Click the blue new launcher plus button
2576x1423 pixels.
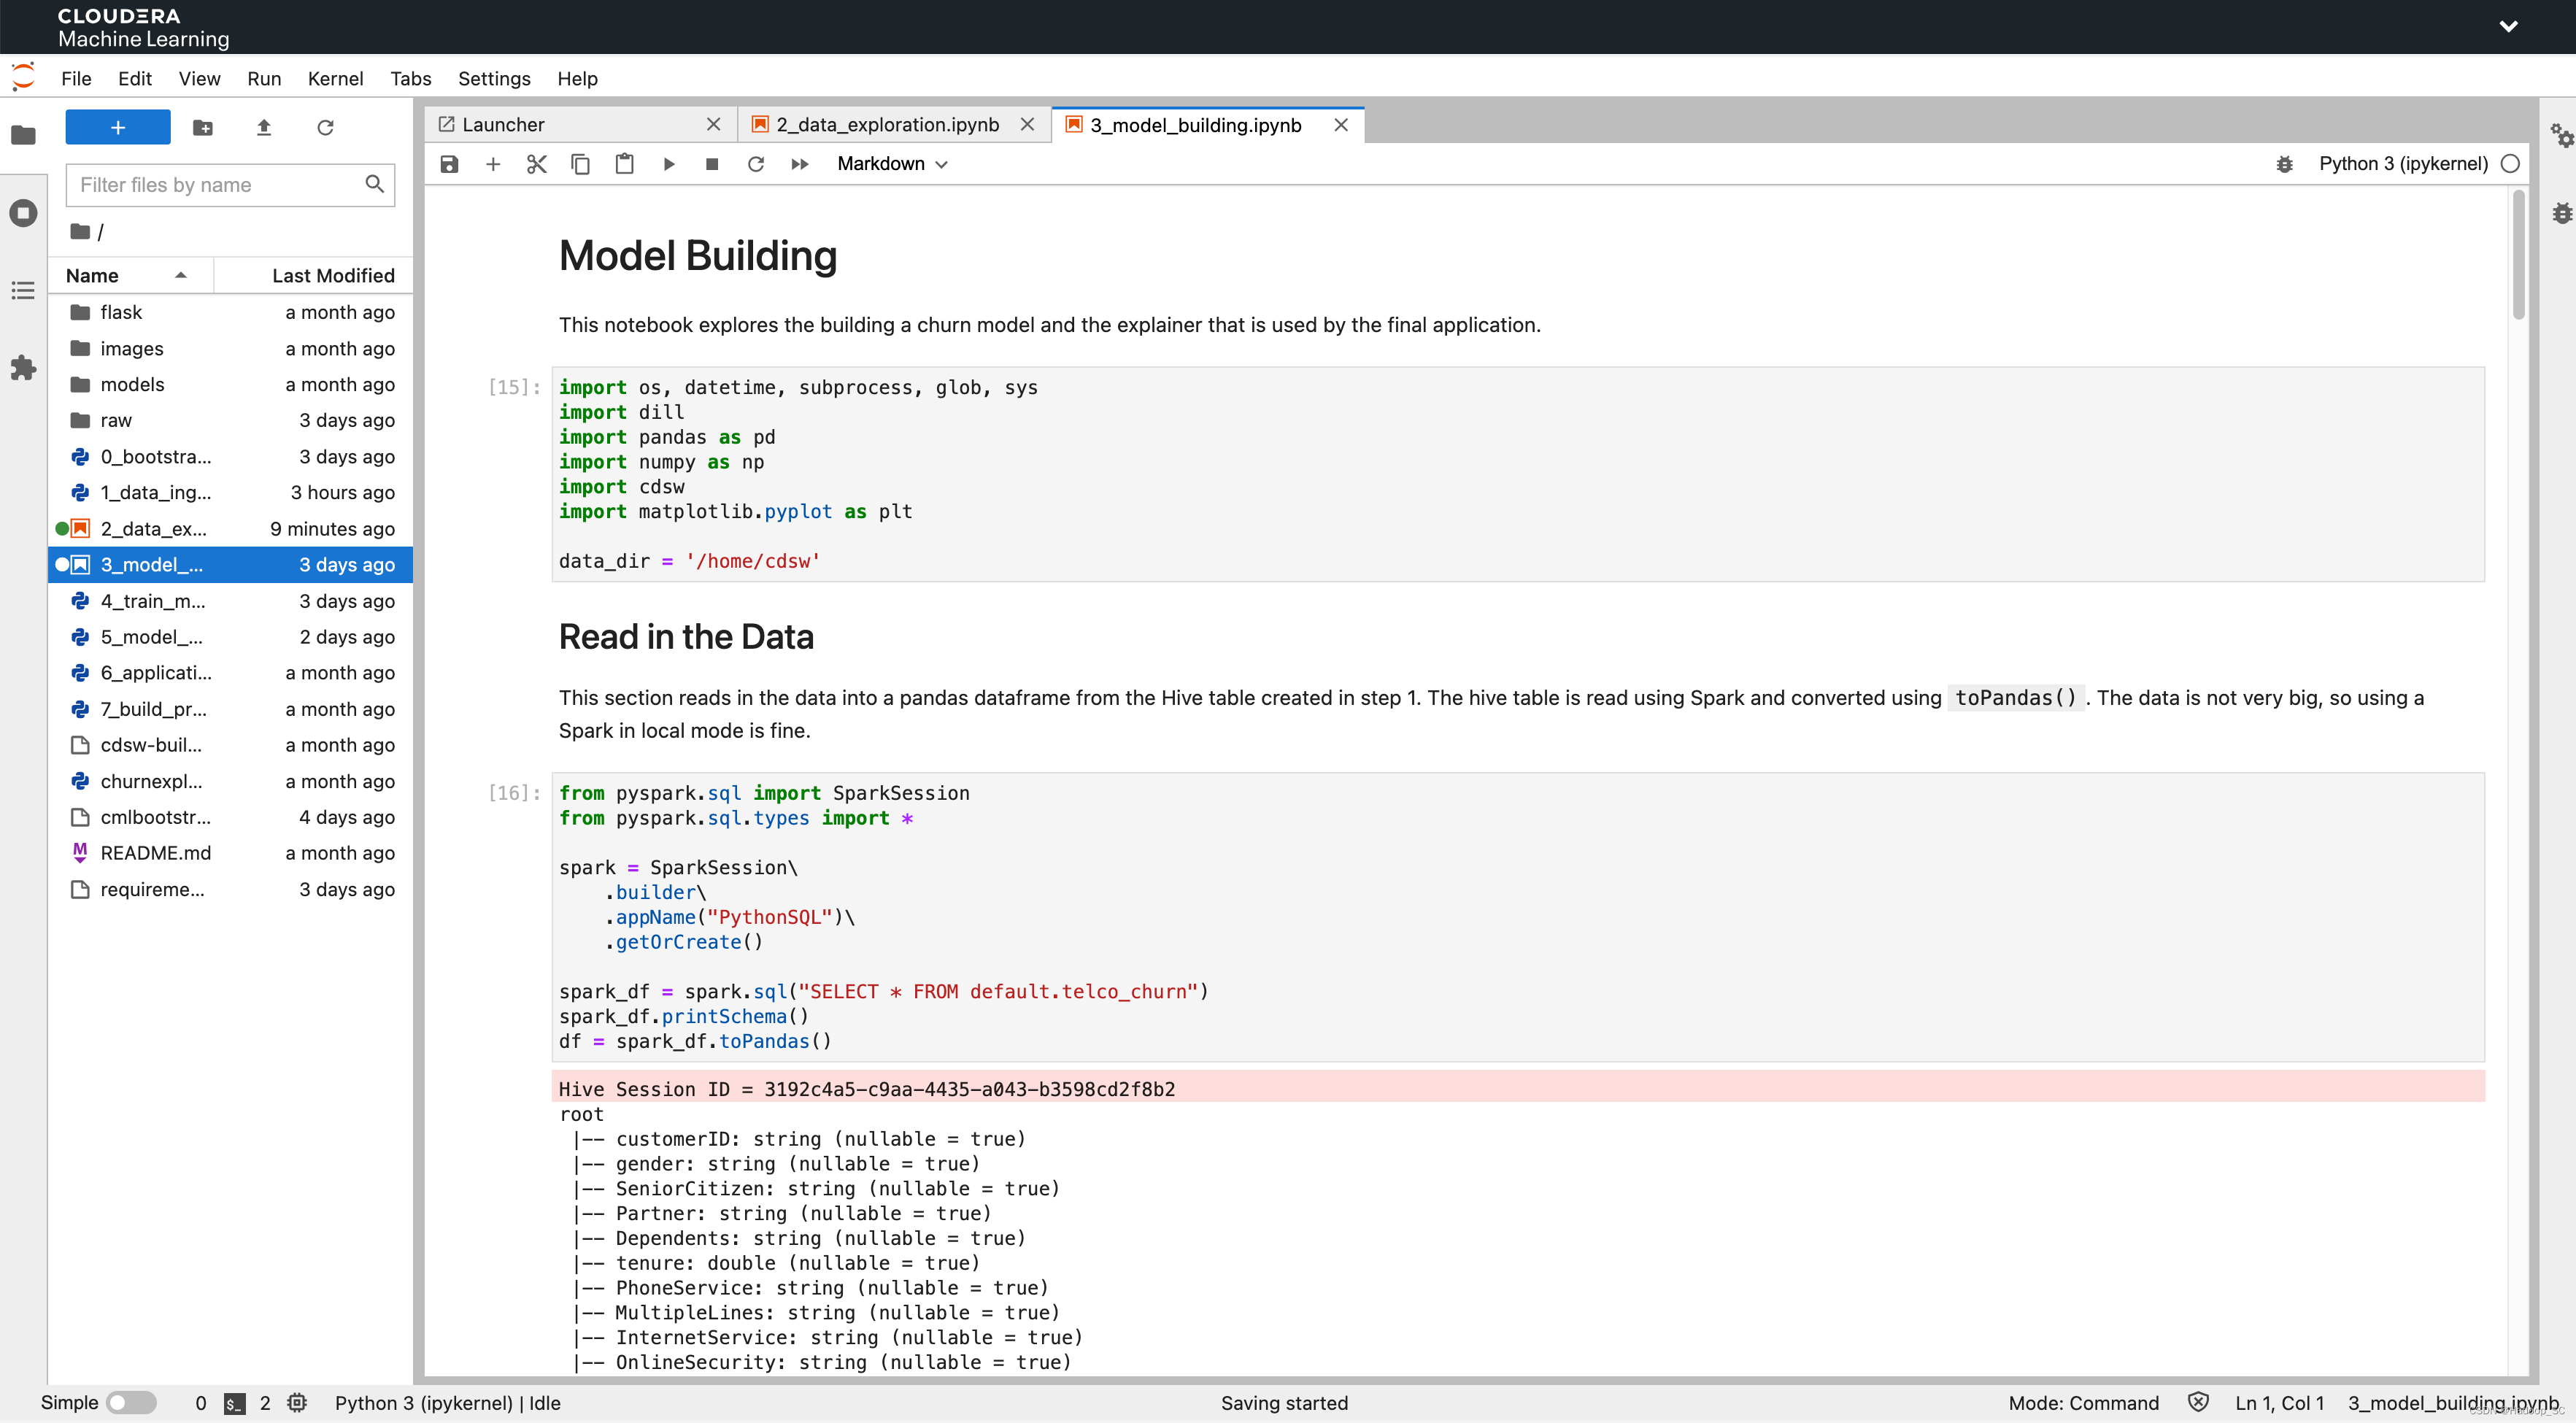(118, 128)
